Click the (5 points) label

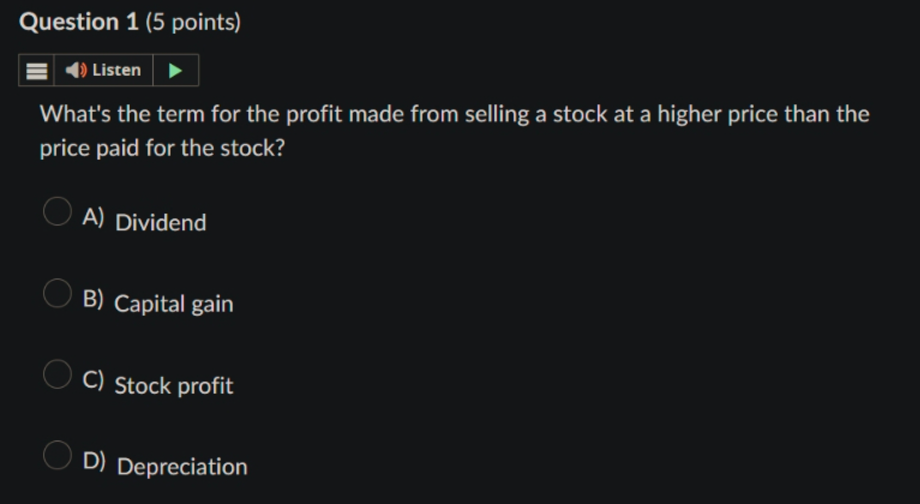click(193, 22)
